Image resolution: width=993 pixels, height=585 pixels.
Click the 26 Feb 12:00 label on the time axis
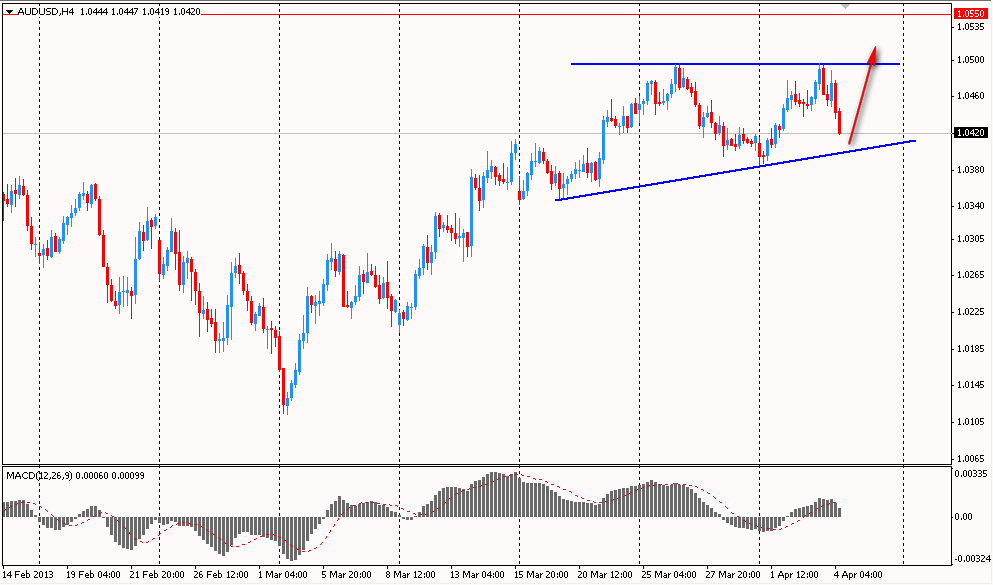[x=221, y=575]
